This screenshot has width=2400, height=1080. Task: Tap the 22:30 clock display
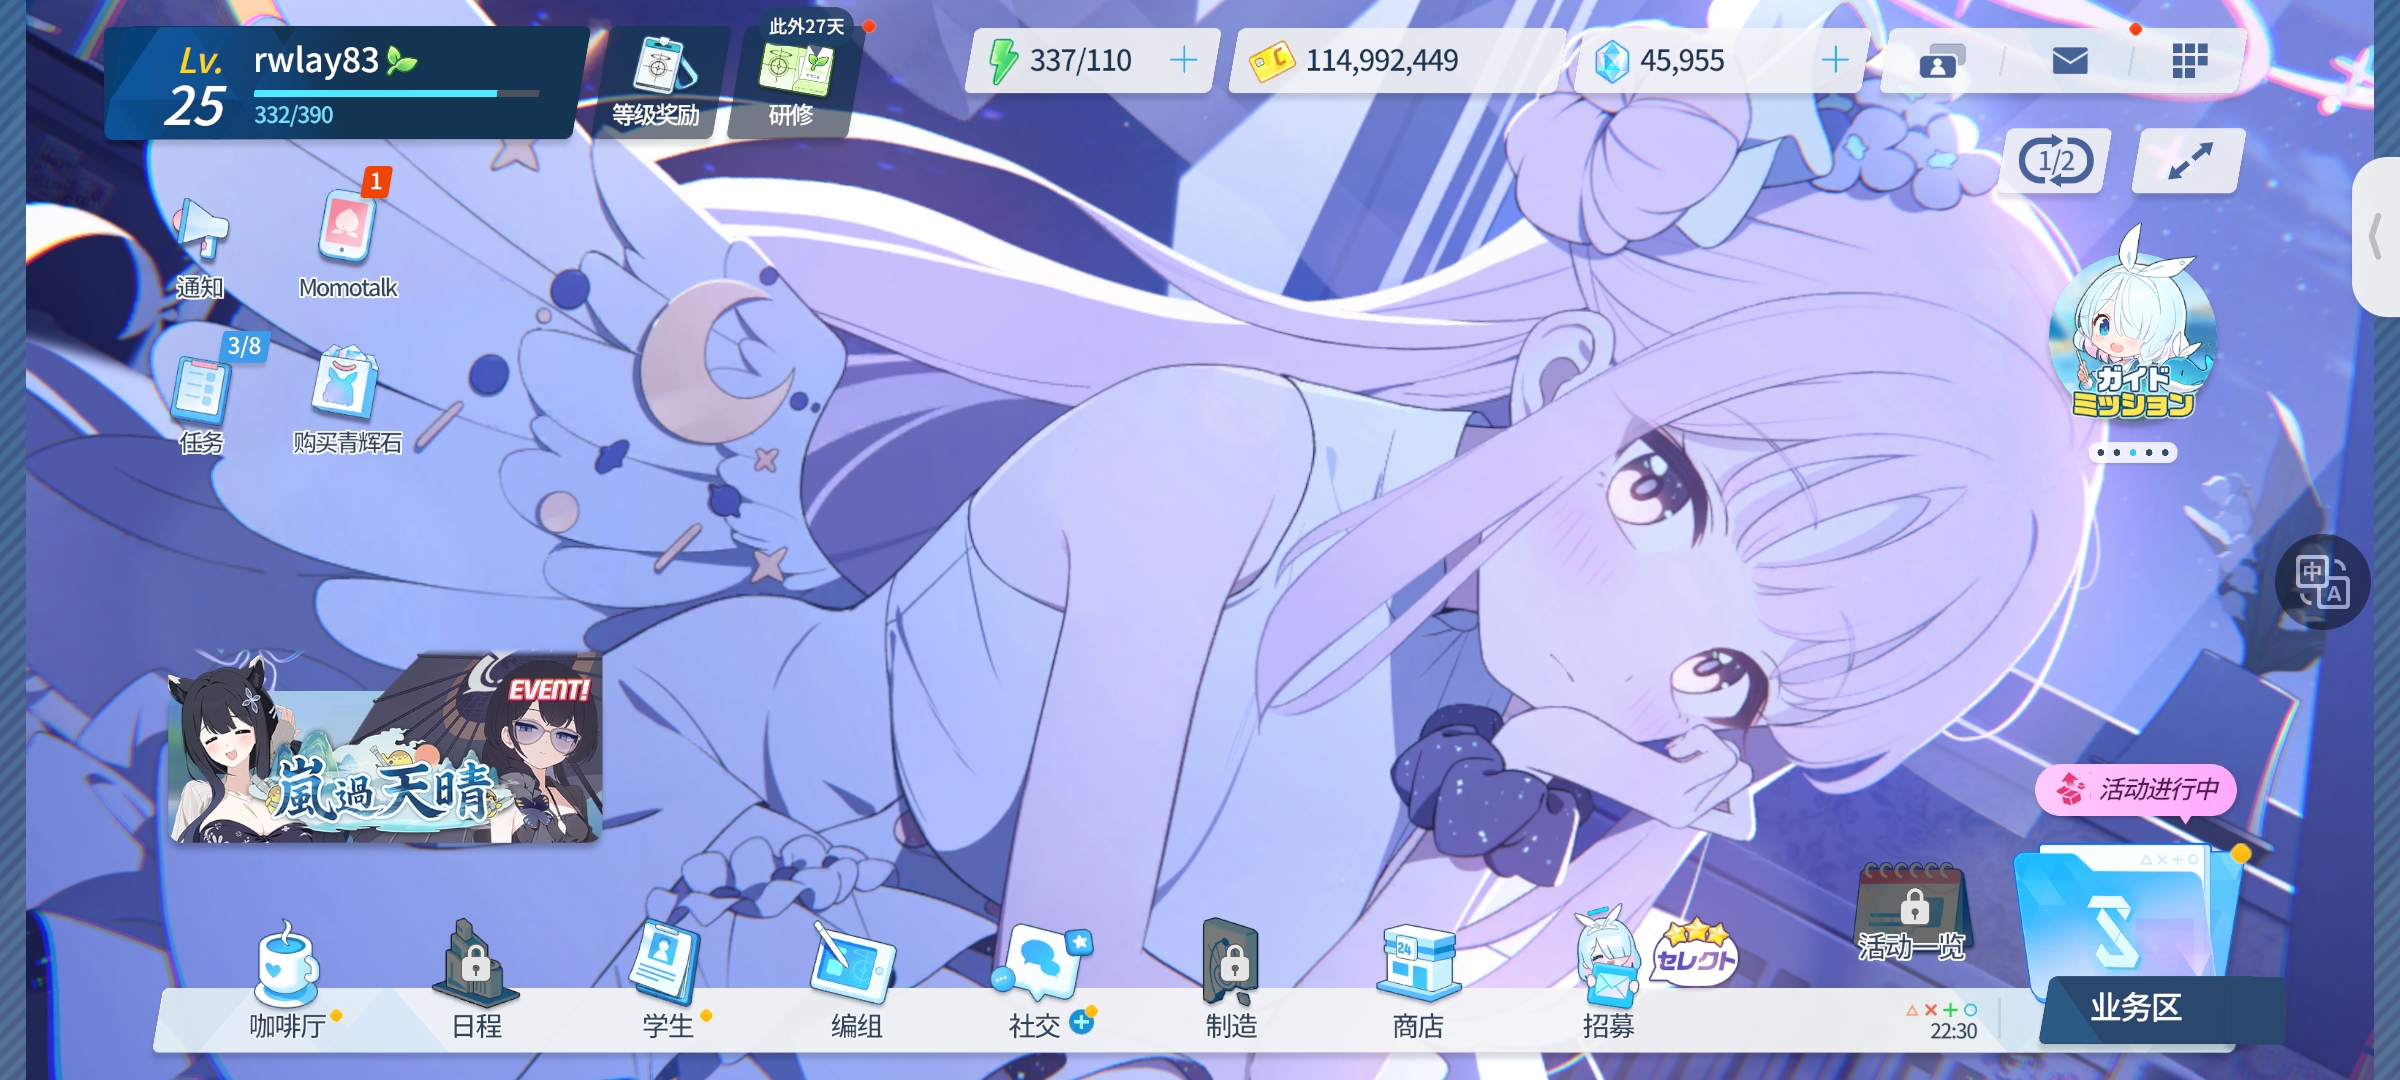pos(1953,1031)
